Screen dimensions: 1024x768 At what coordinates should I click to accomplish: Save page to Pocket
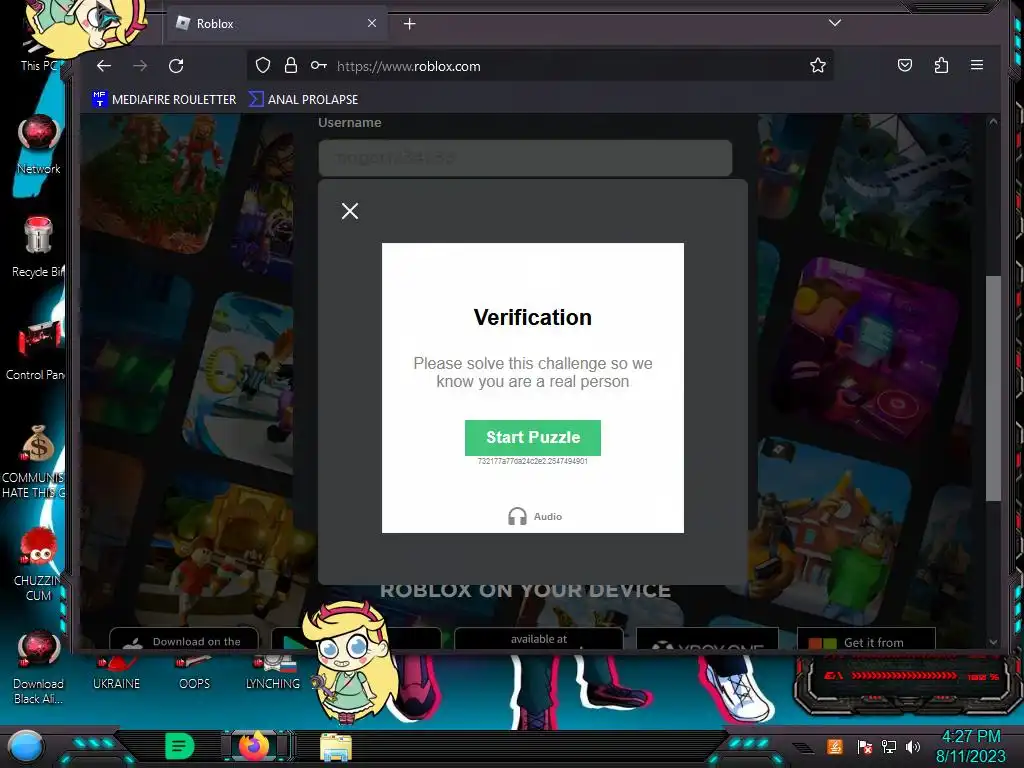point(904,65)
